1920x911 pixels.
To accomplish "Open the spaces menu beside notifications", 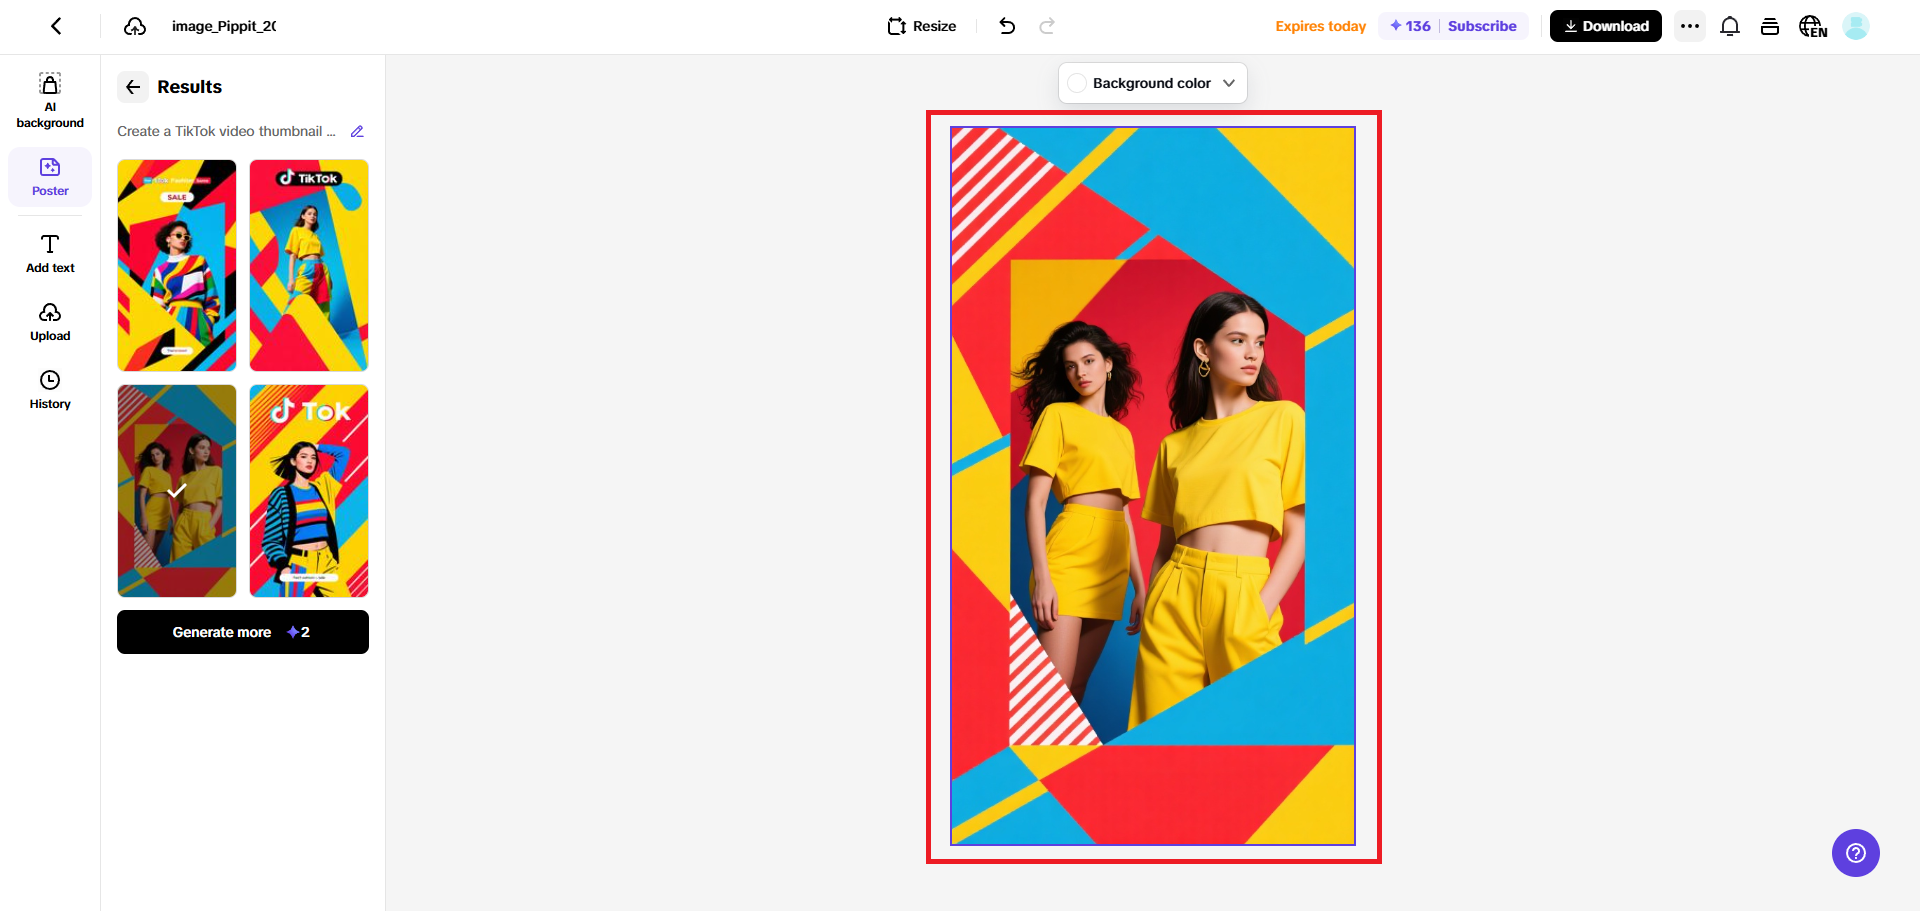I will 1770,26.
